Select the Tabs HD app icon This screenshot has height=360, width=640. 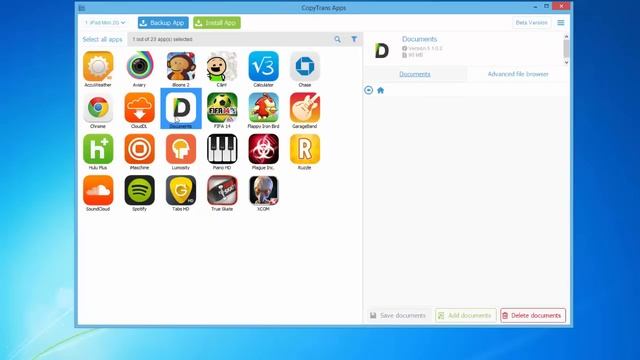click(181, 190)
